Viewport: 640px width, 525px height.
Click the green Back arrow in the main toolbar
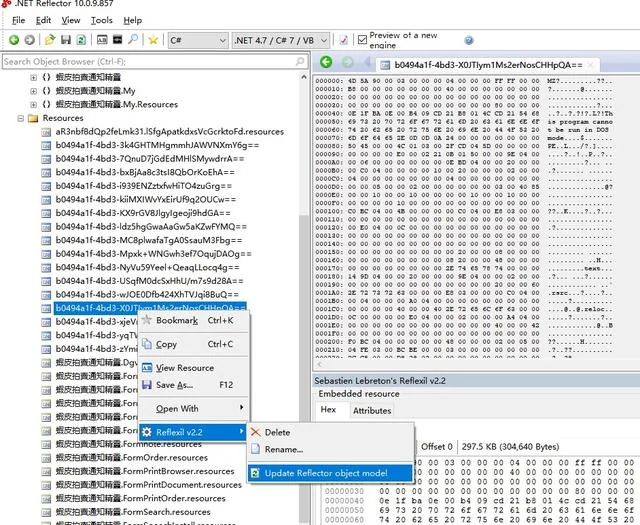pos(14,40)
